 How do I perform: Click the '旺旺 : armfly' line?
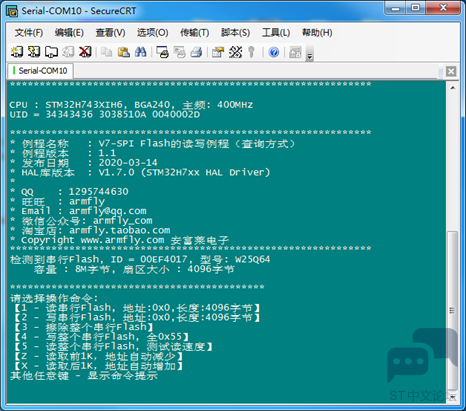57,201
